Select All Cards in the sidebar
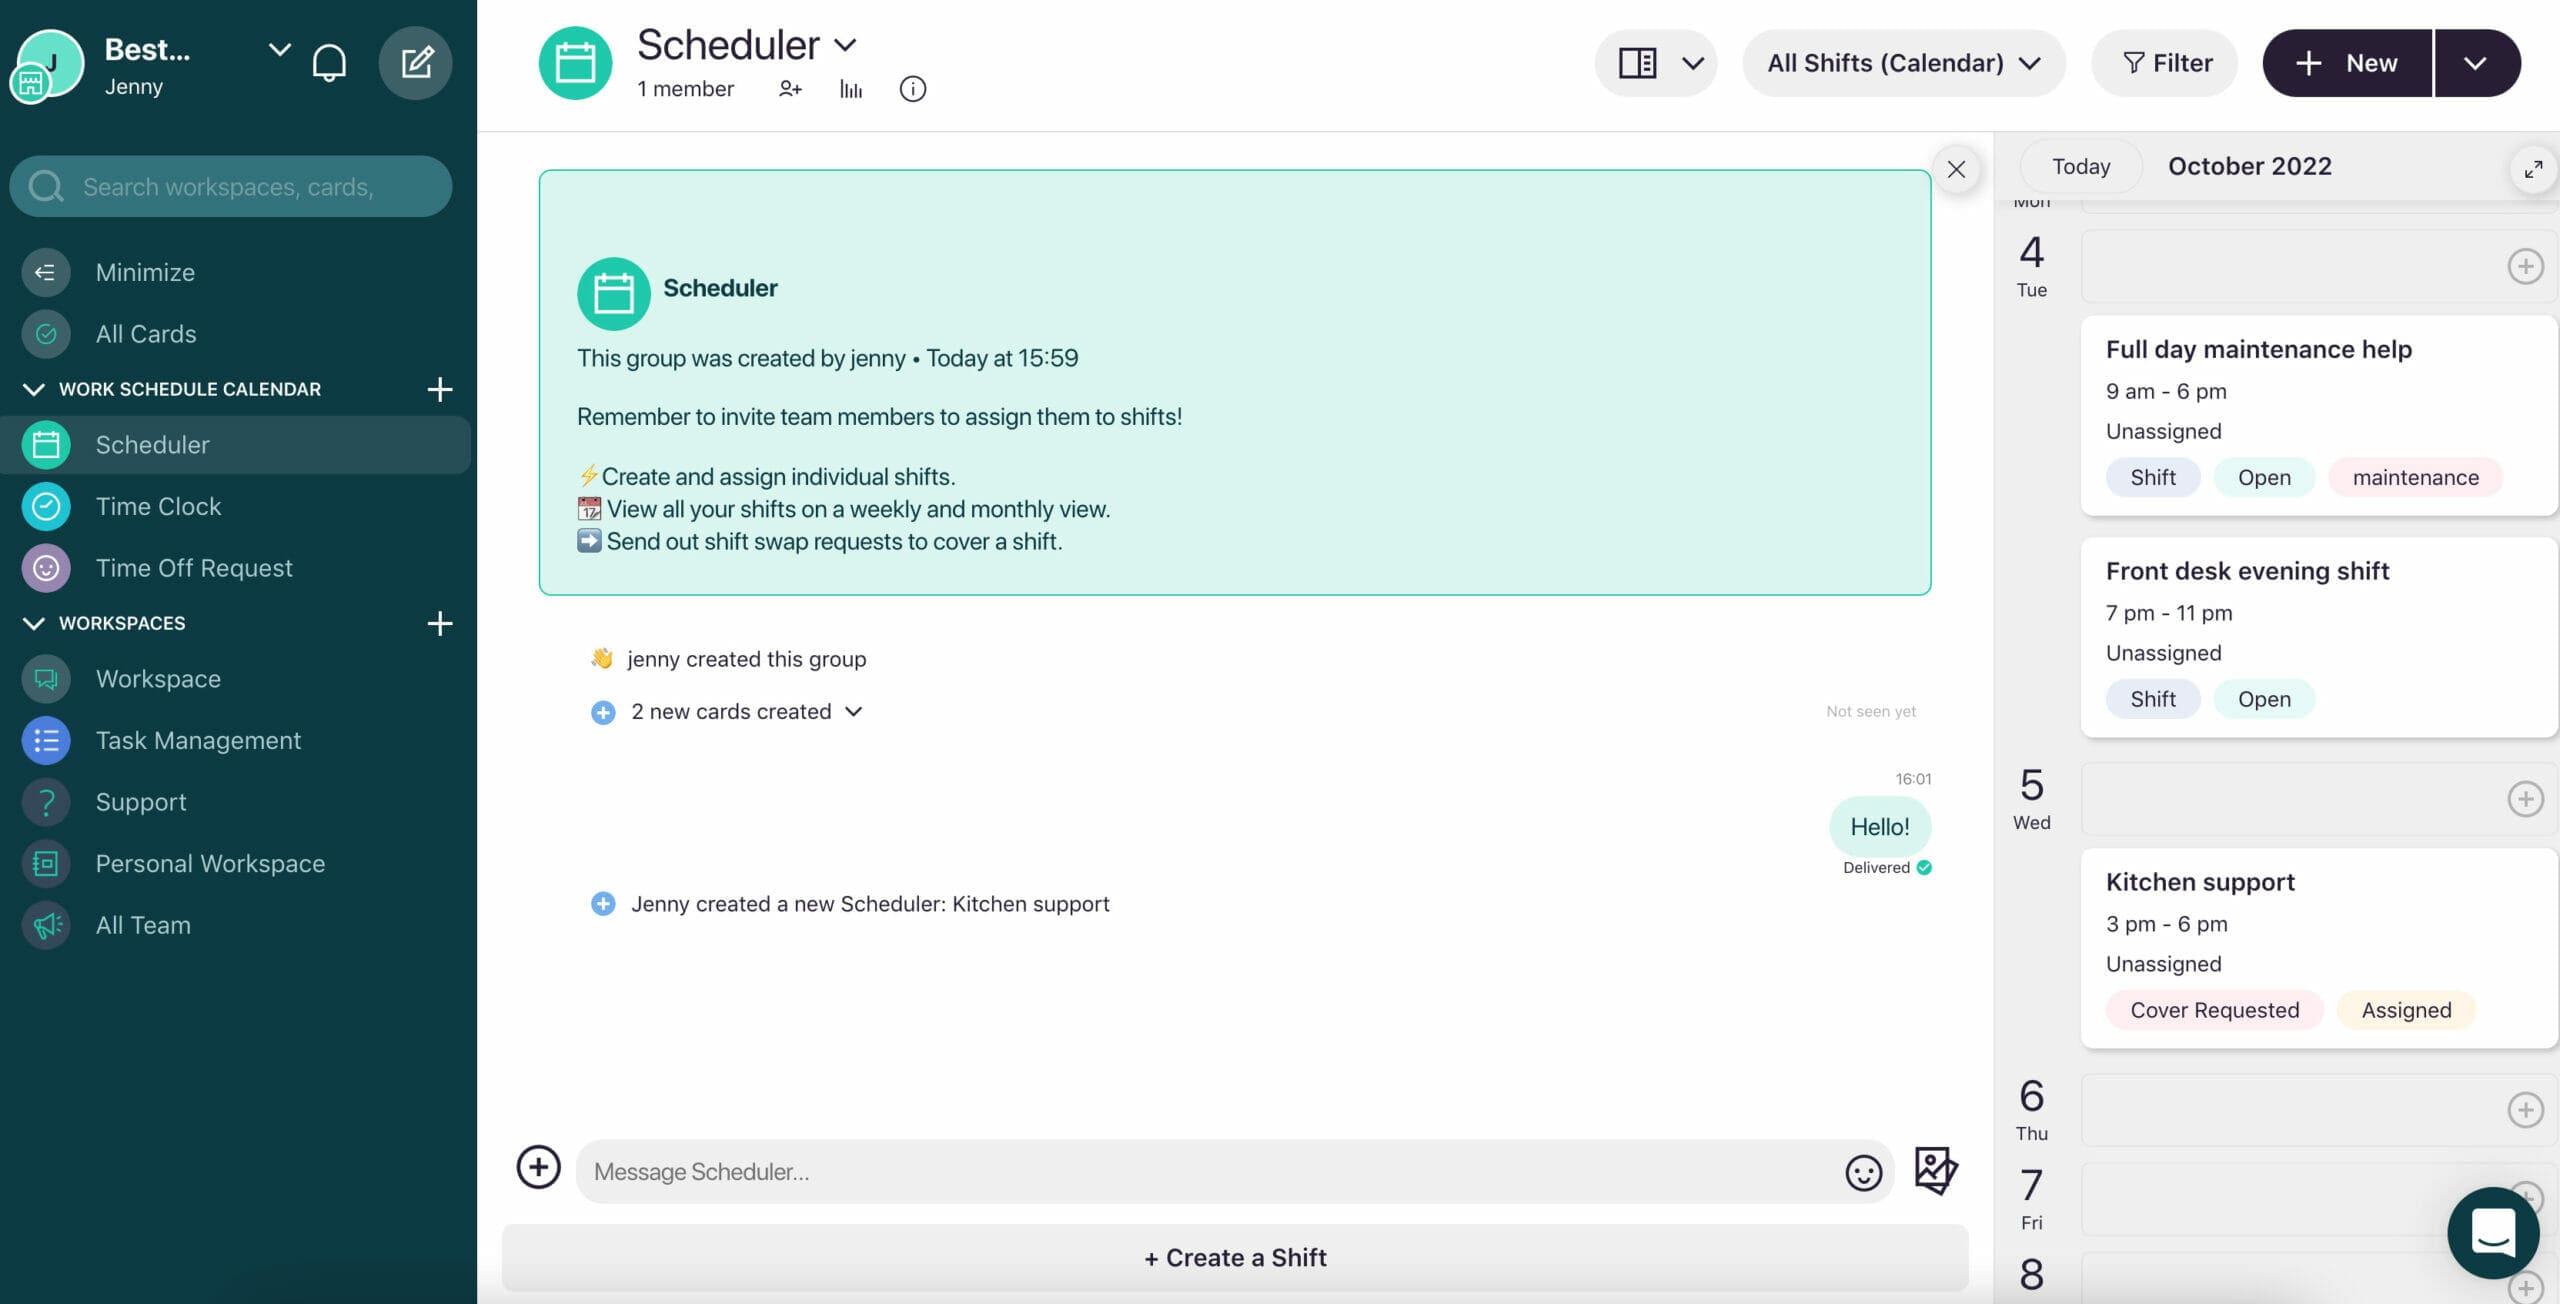The width and height of the screenshot is (2560, 1304). 148,334
